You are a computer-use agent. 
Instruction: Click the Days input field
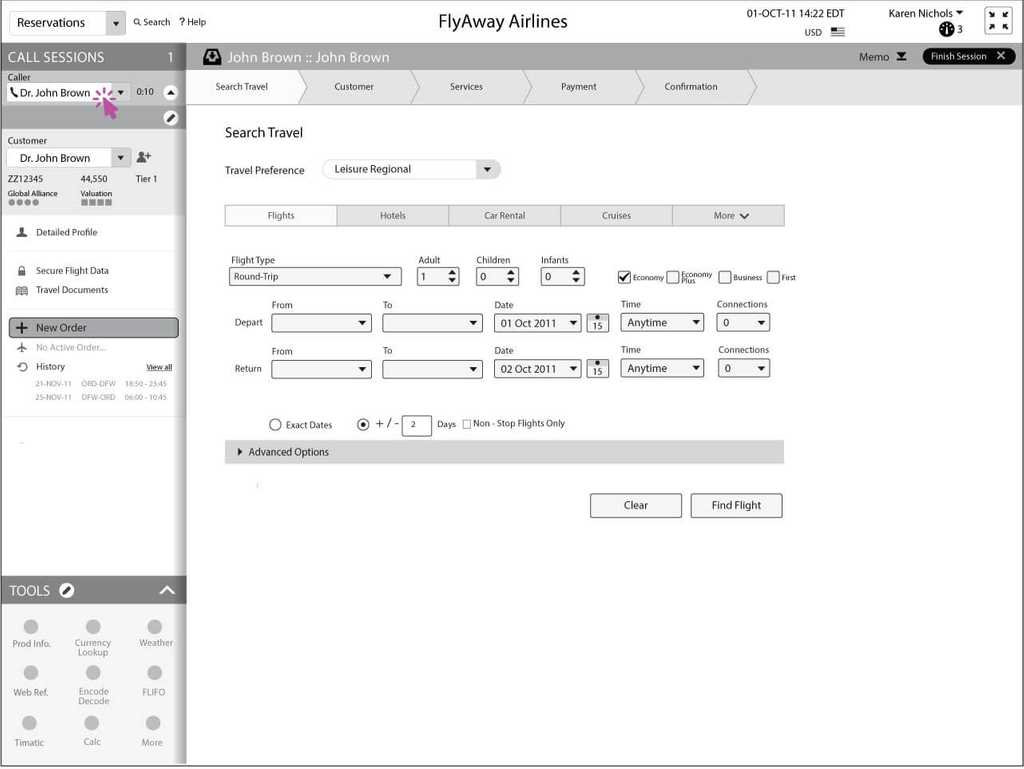point(416,424)
